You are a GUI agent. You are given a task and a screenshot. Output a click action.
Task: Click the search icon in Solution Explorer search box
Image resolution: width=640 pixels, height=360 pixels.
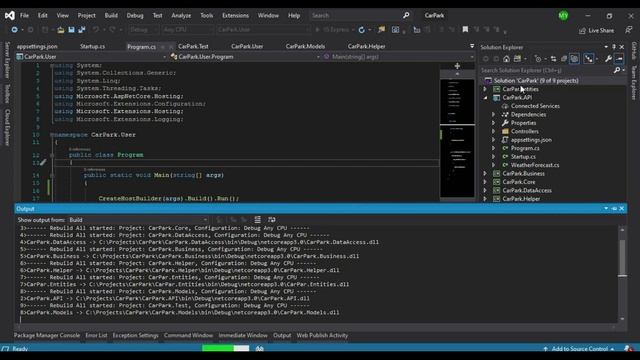pyautogui.click(x=617, y=70)
